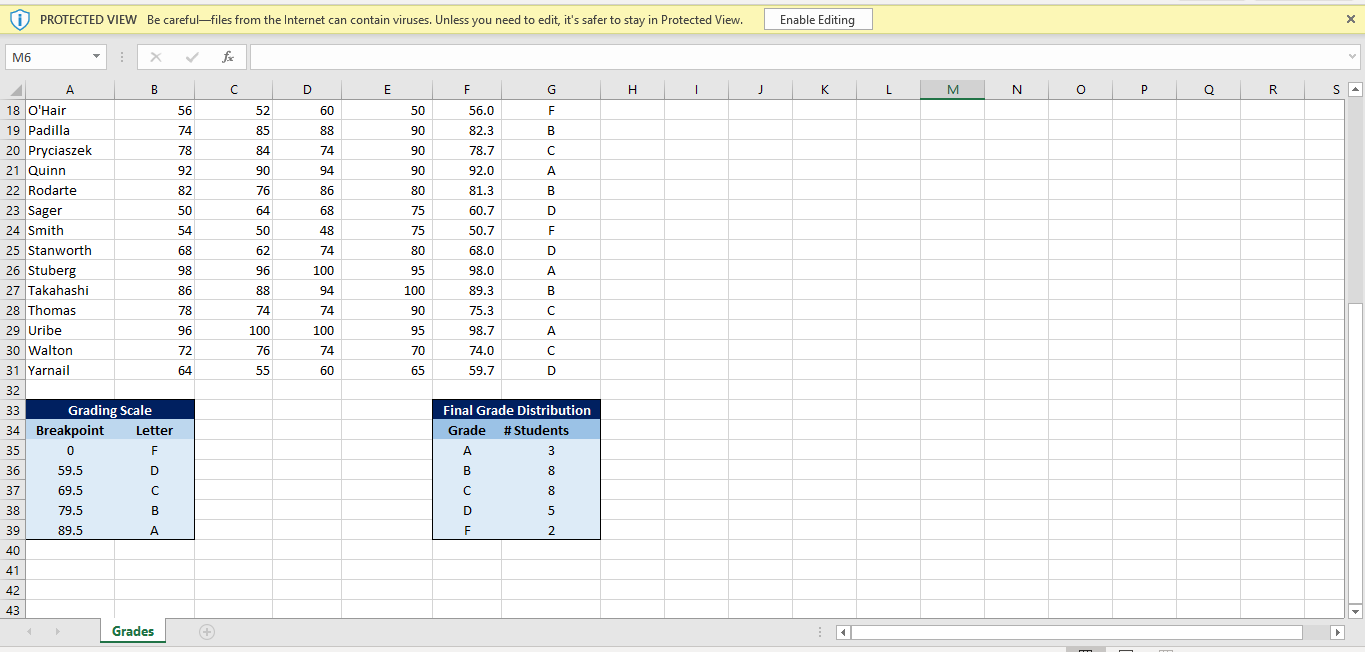Dismiss the Protected View banner with its X
Screen dimensions: 1365x652
pos(1350,18)
